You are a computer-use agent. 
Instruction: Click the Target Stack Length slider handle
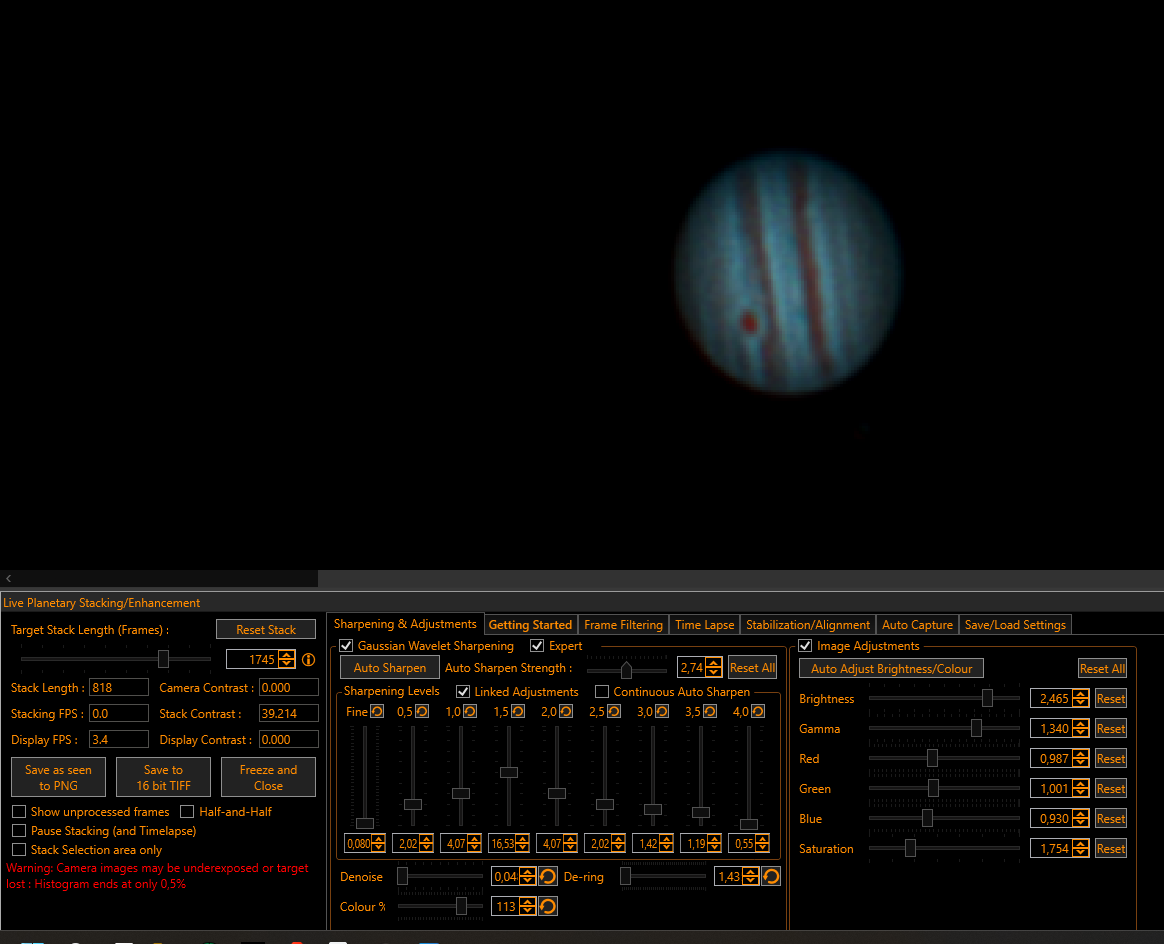point(163,658)
